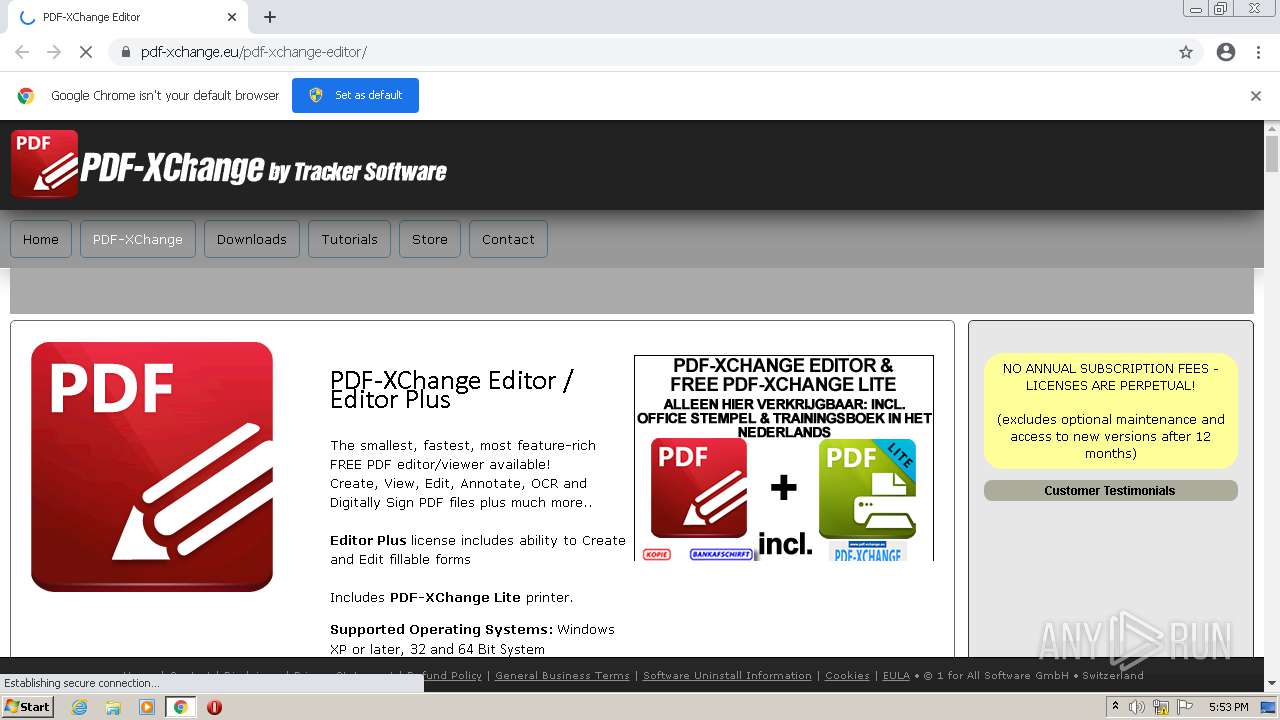Go to the Downloads page

252,239
